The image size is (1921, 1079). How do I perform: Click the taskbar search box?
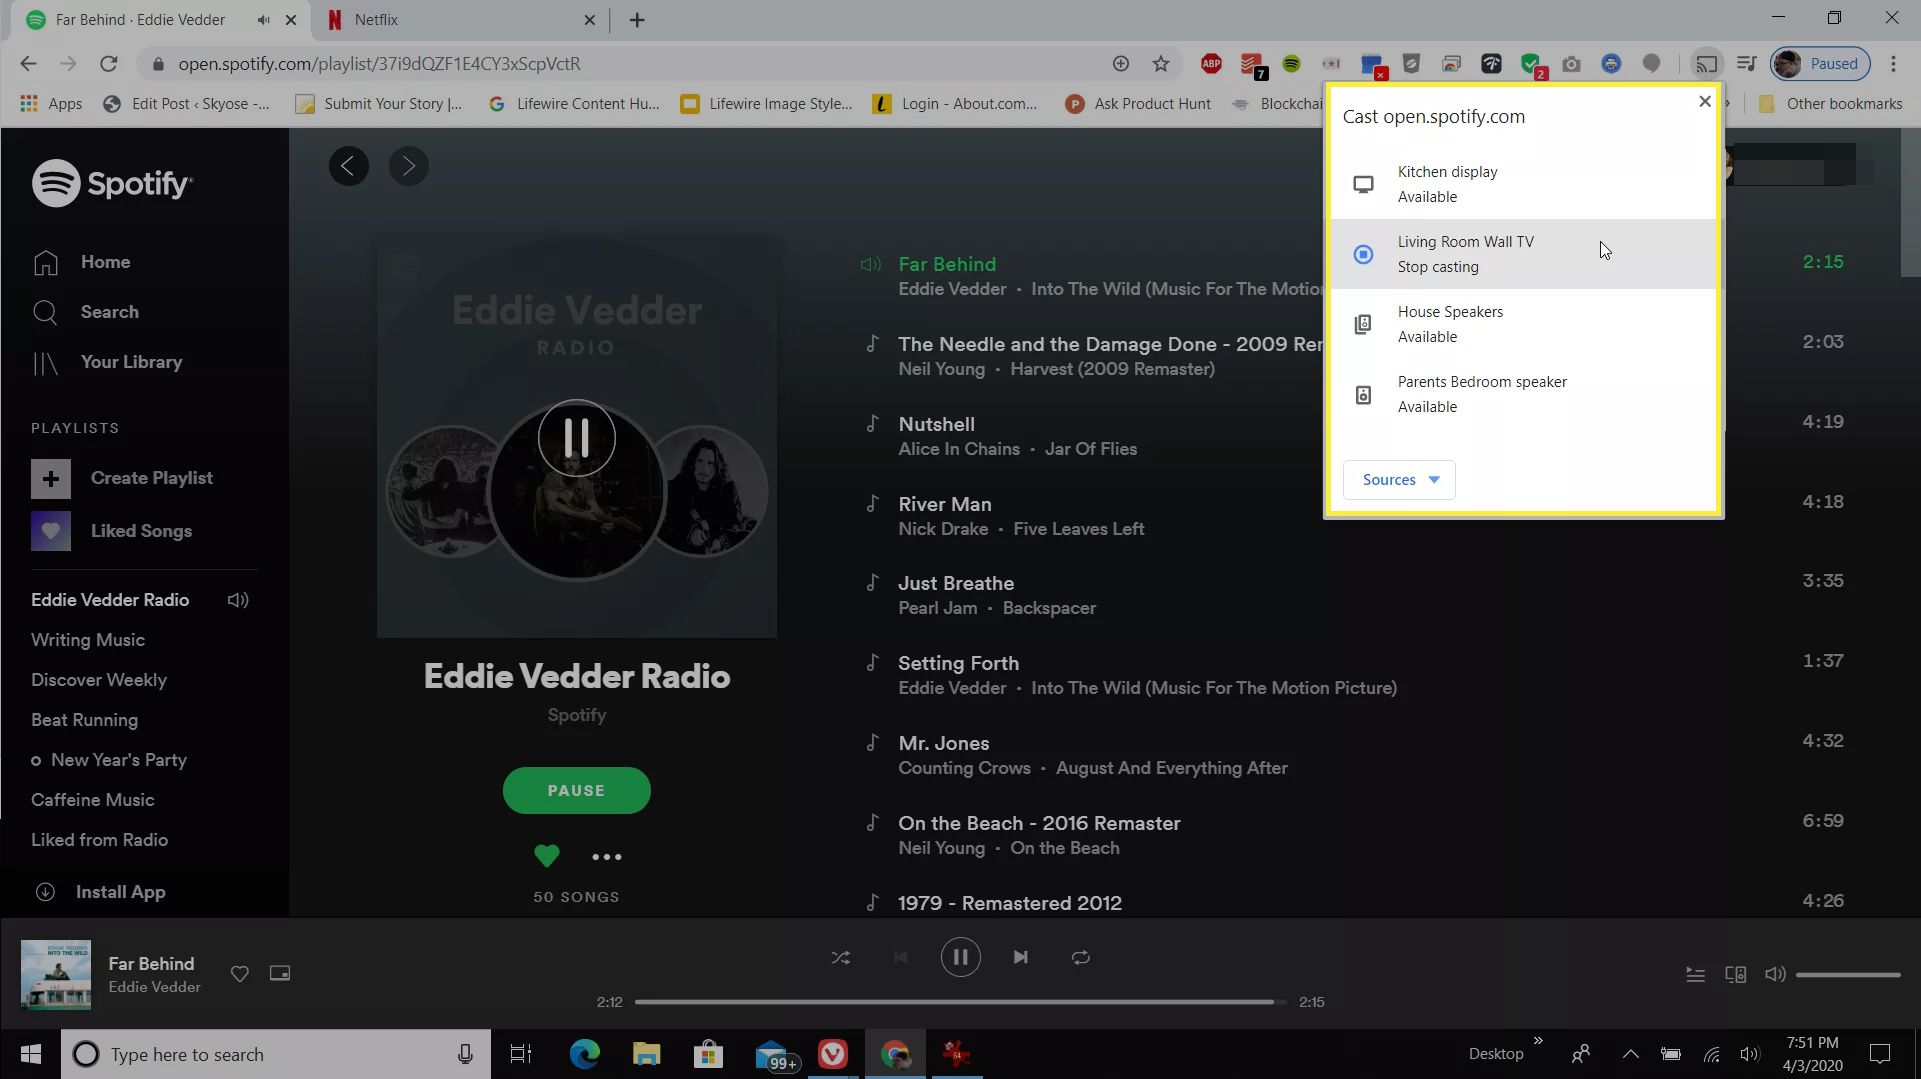click(276, 1054)
